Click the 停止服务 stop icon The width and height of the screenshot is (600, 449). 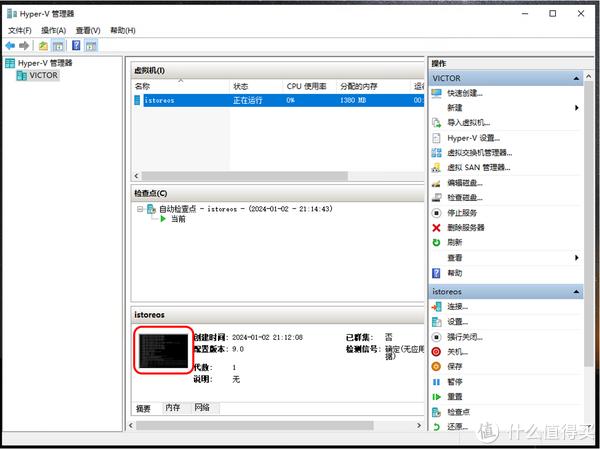click(436, 213)
